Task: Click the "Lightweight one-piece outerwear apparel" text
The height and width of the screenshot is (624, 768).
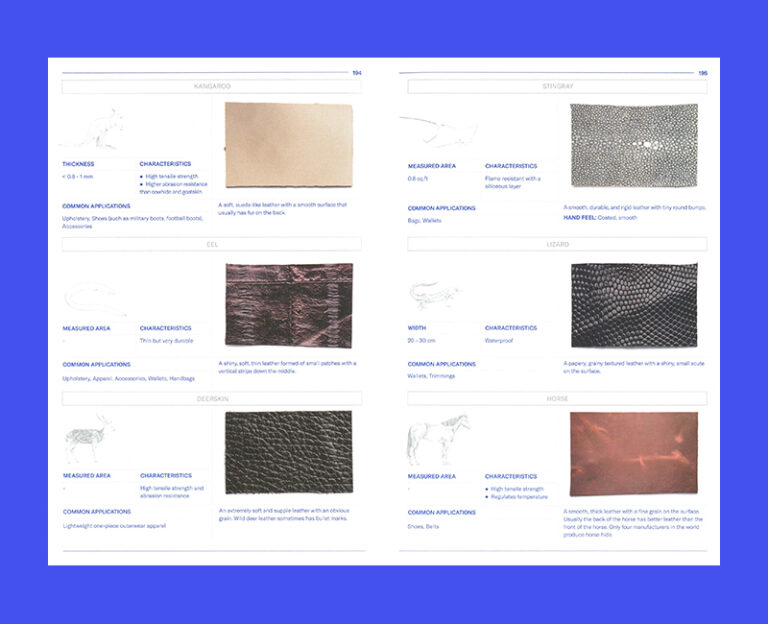Action: (114, 526)
